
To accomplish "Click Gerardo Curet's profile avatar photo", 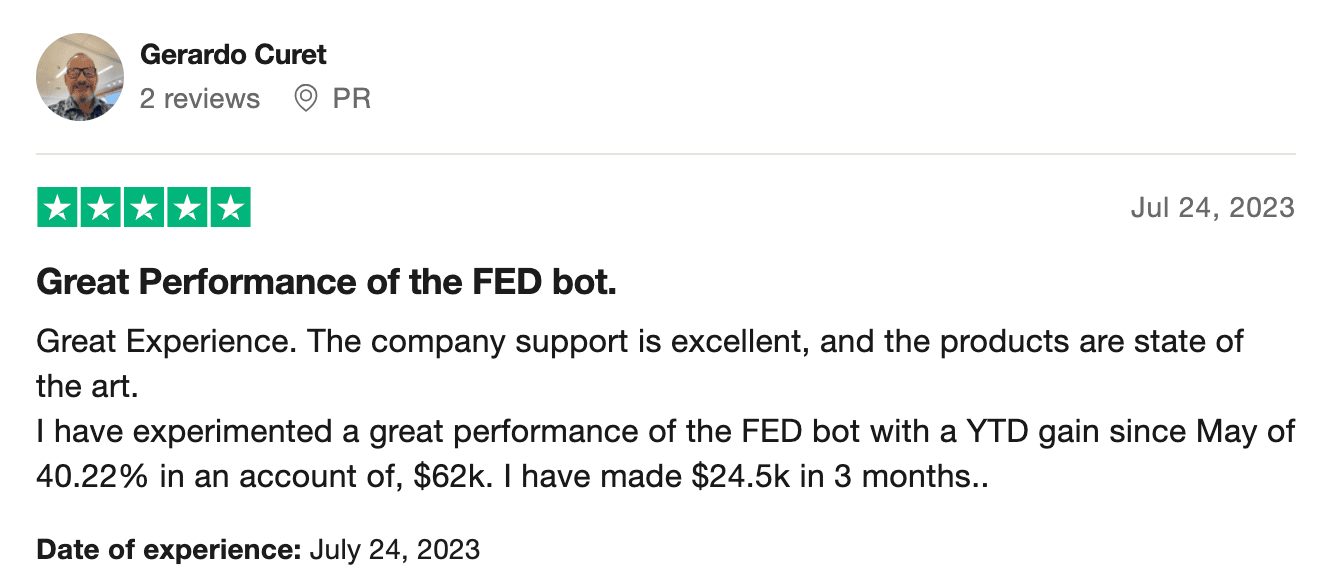I will (x=80, y=77).
